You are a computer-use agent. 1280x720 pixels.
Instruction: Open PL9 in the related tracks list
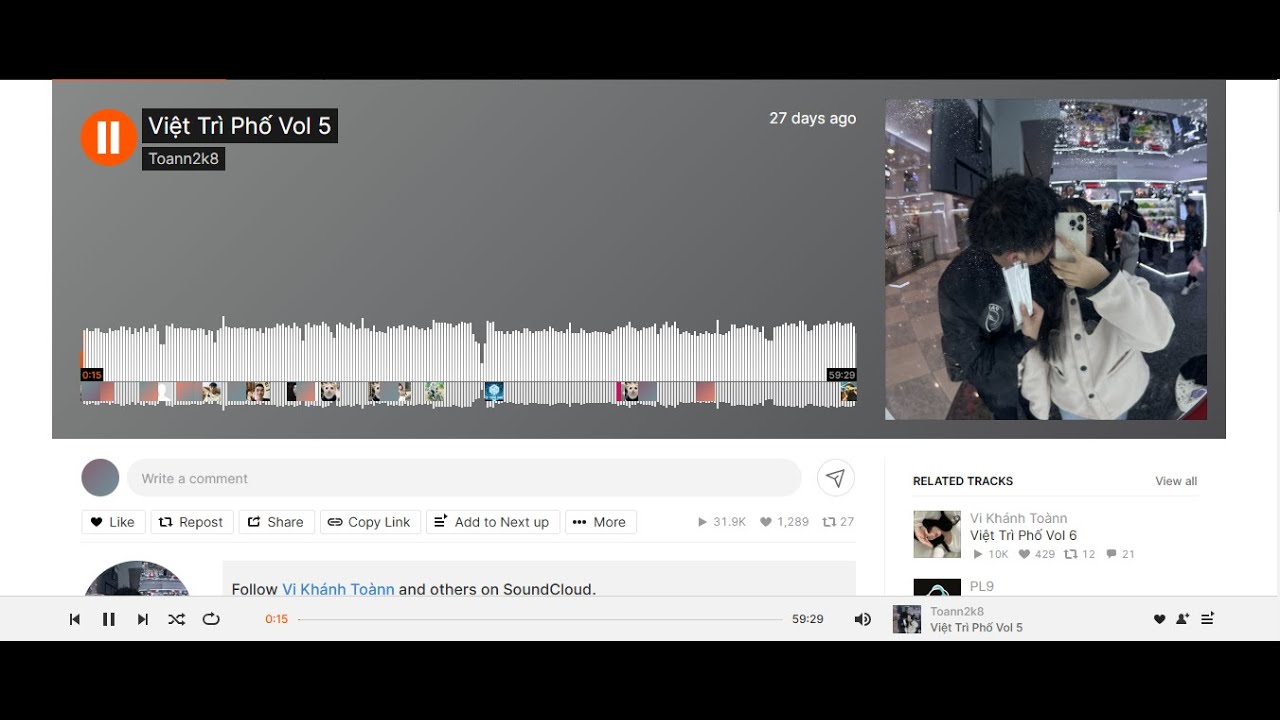[x=982, y=586]
